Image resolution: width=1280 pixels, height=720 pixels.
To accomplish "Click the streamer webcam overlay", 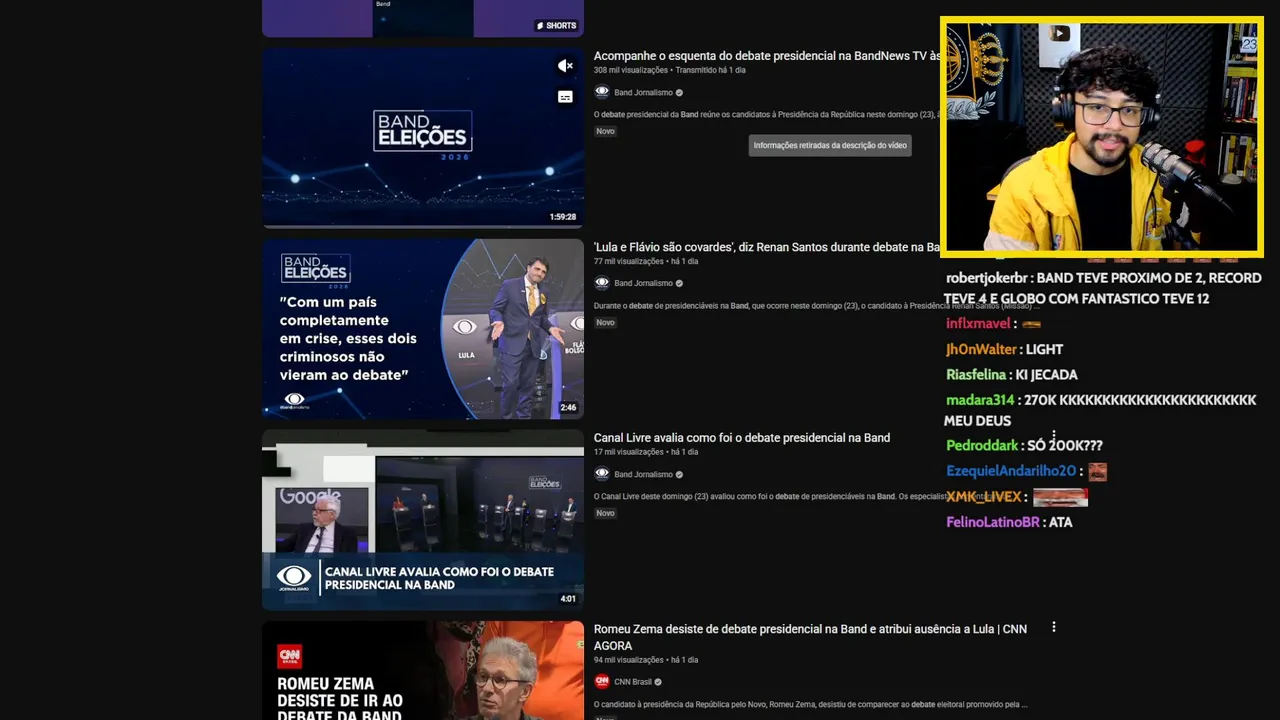I will click(x=1101, y=137).
